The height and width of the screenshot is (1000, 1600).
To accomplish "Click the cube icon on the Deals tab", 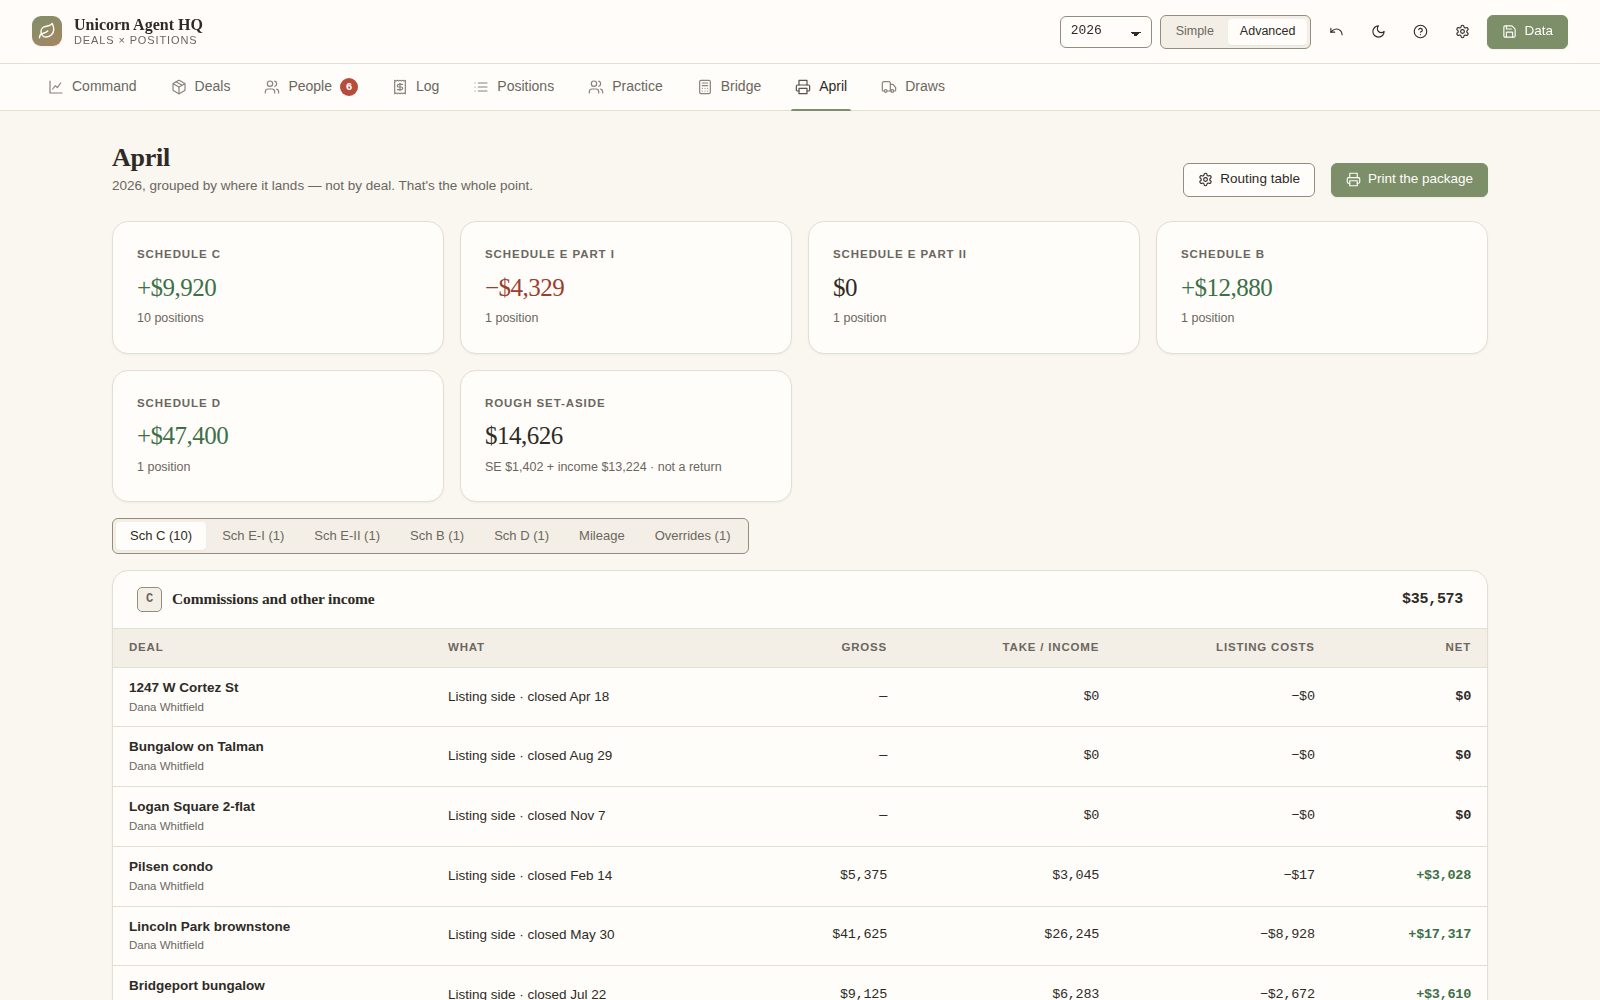I will [179, 87].
